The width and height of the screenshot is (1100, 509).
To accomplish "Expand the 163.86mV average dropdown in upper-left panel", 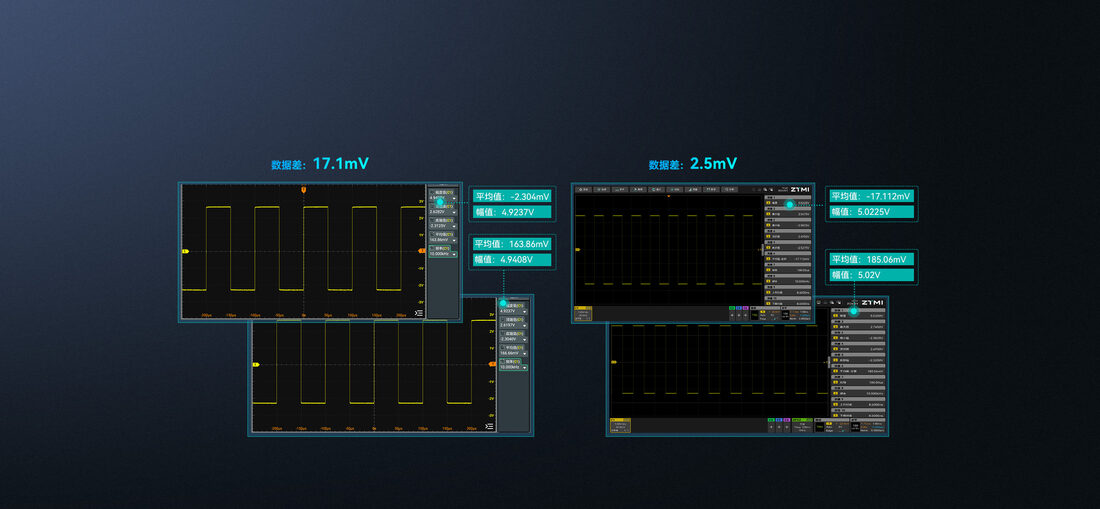I will (455, 240).
